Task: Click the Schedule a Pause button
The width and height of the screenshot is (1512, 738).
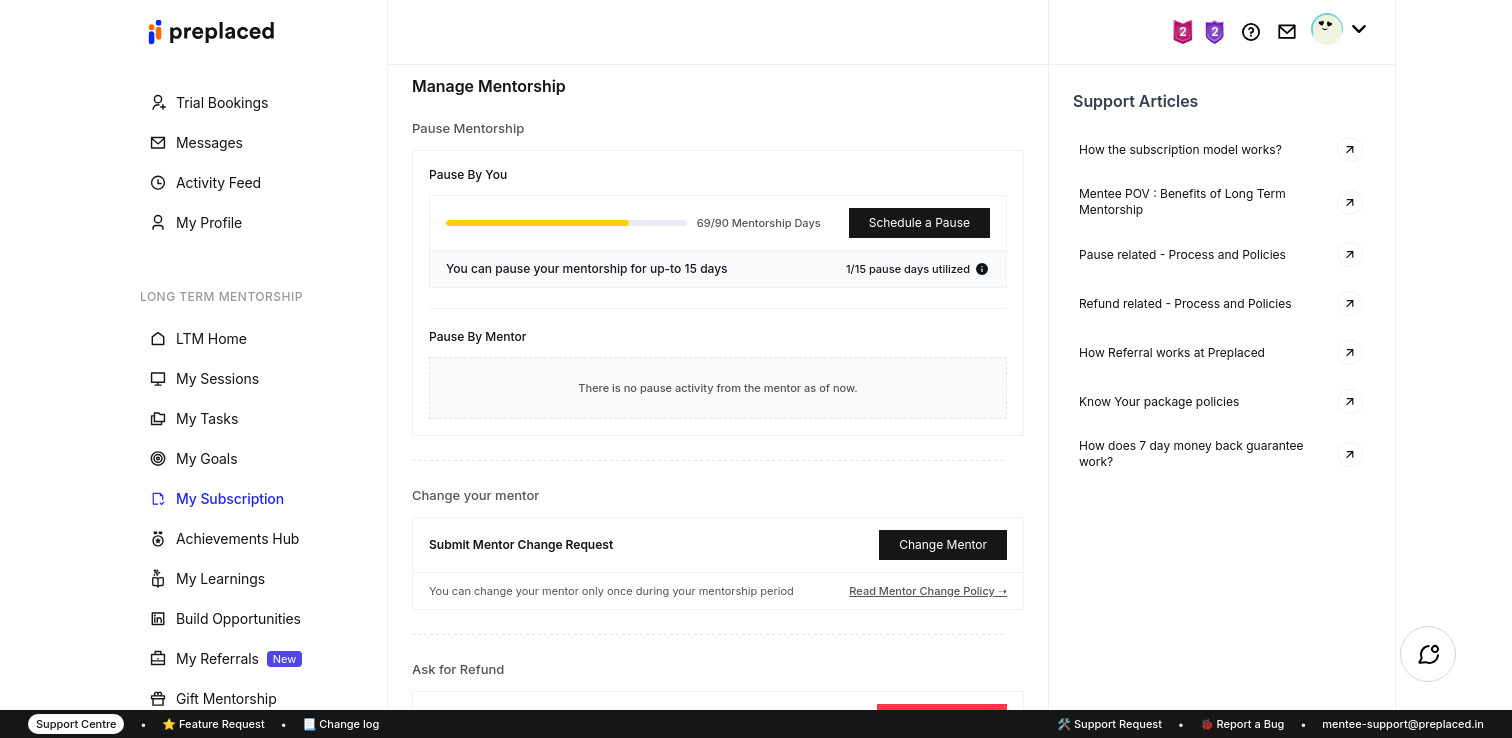Action: (x=919, y=223)
